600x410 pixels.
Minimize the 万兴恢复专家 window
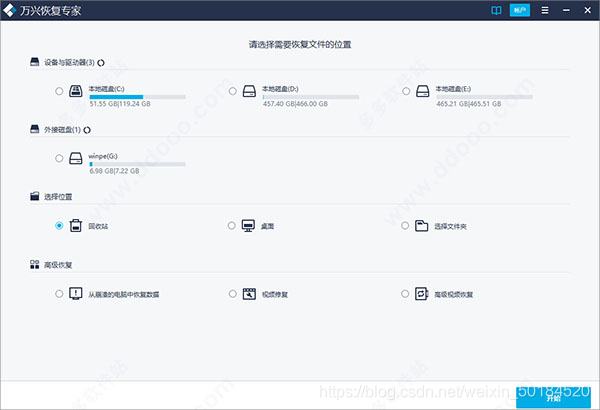tap(566, 10)
